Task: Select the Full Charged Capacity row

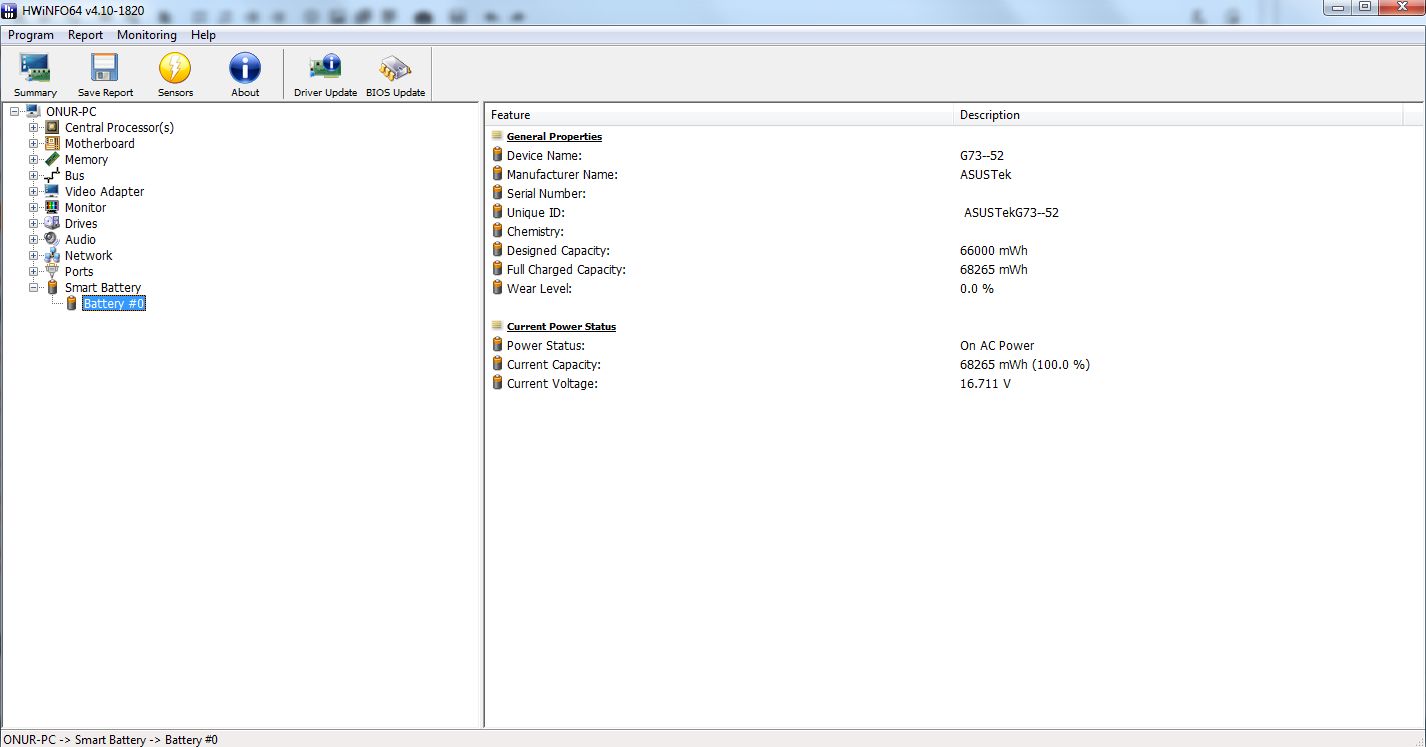Action: click(955, 270)
